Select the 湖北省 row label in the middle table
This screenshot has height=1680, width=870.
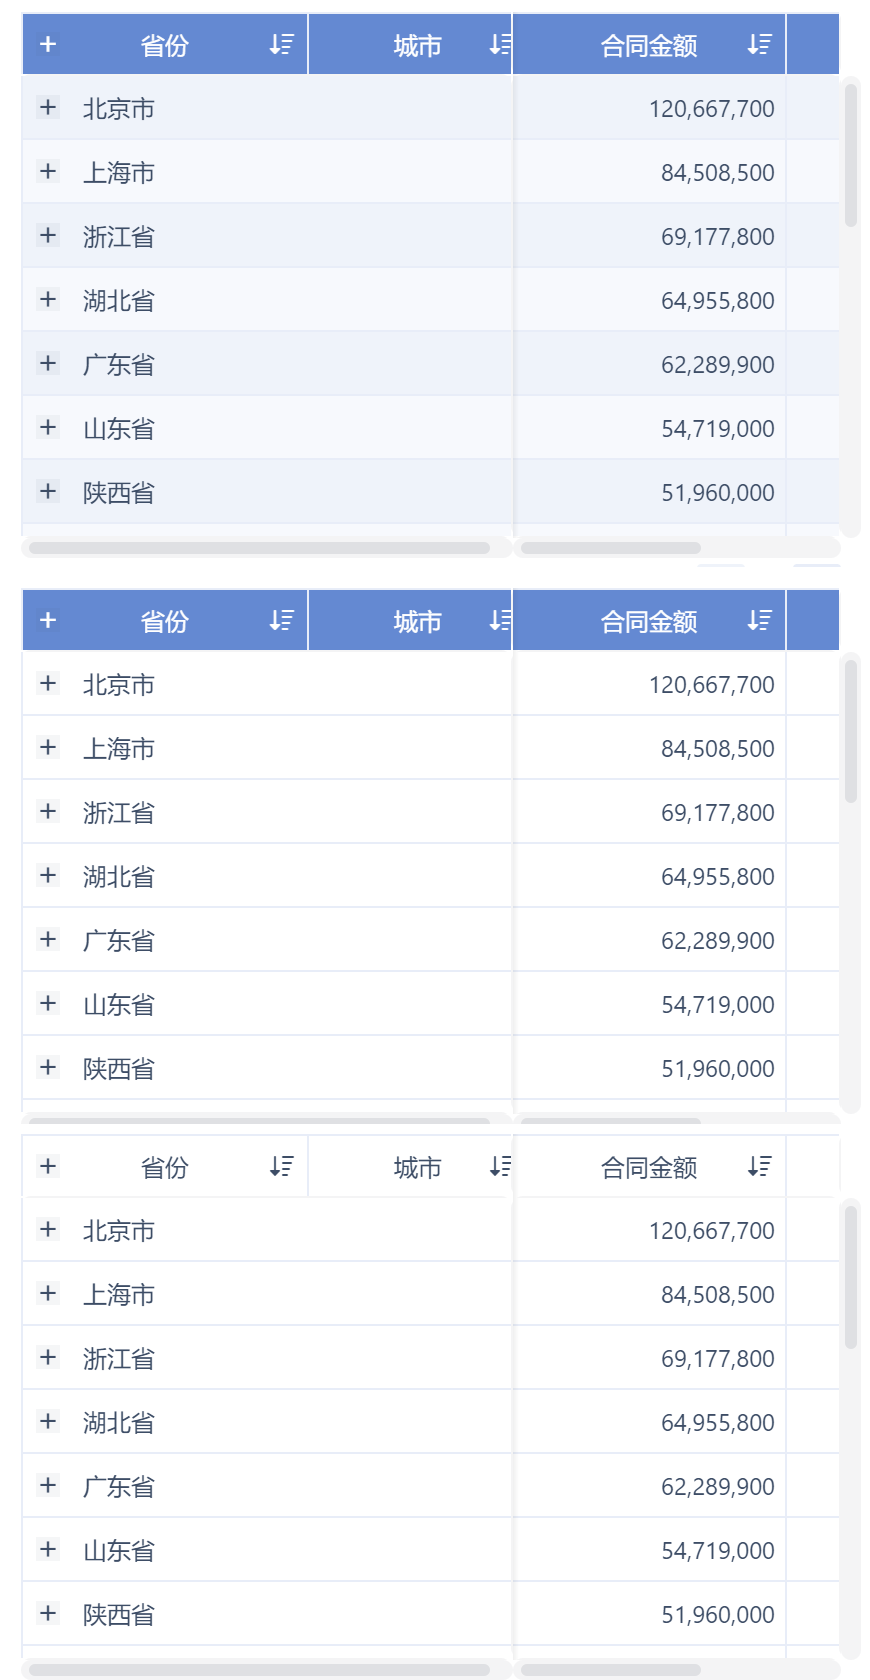[119, 877]
